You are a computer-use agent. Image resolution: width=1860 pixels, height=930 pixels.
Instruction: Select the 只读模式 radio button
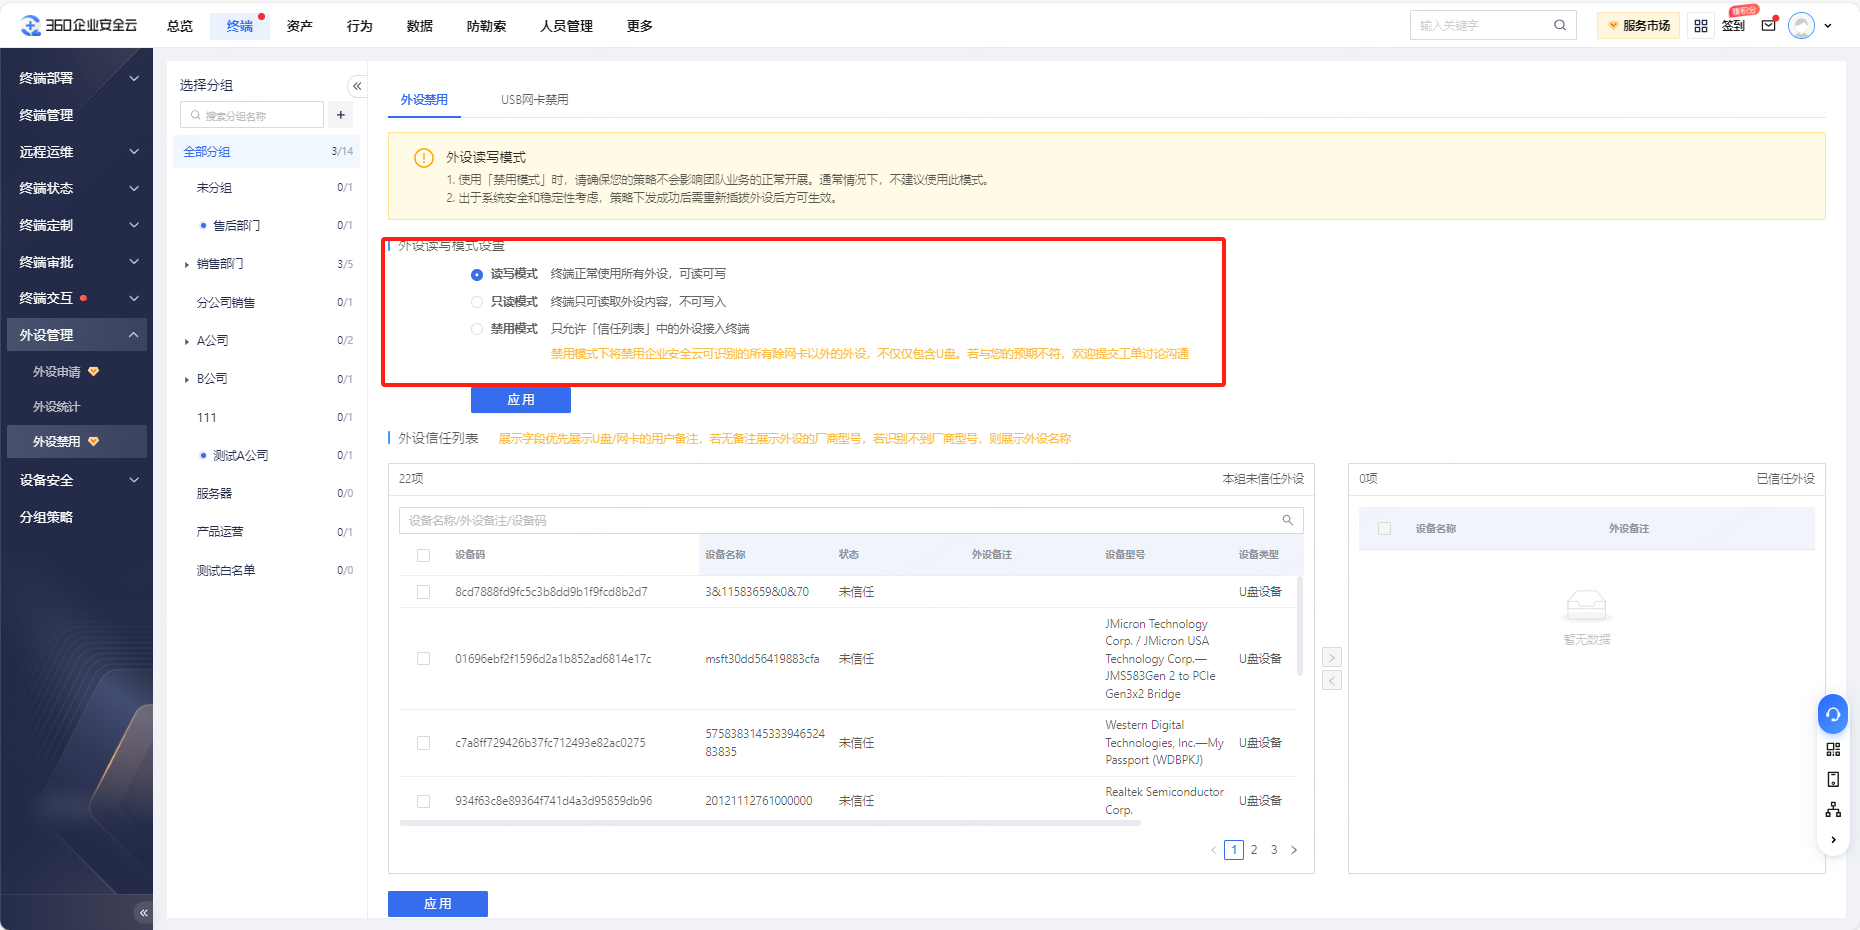pyautogui.click(x=477, y=302)
